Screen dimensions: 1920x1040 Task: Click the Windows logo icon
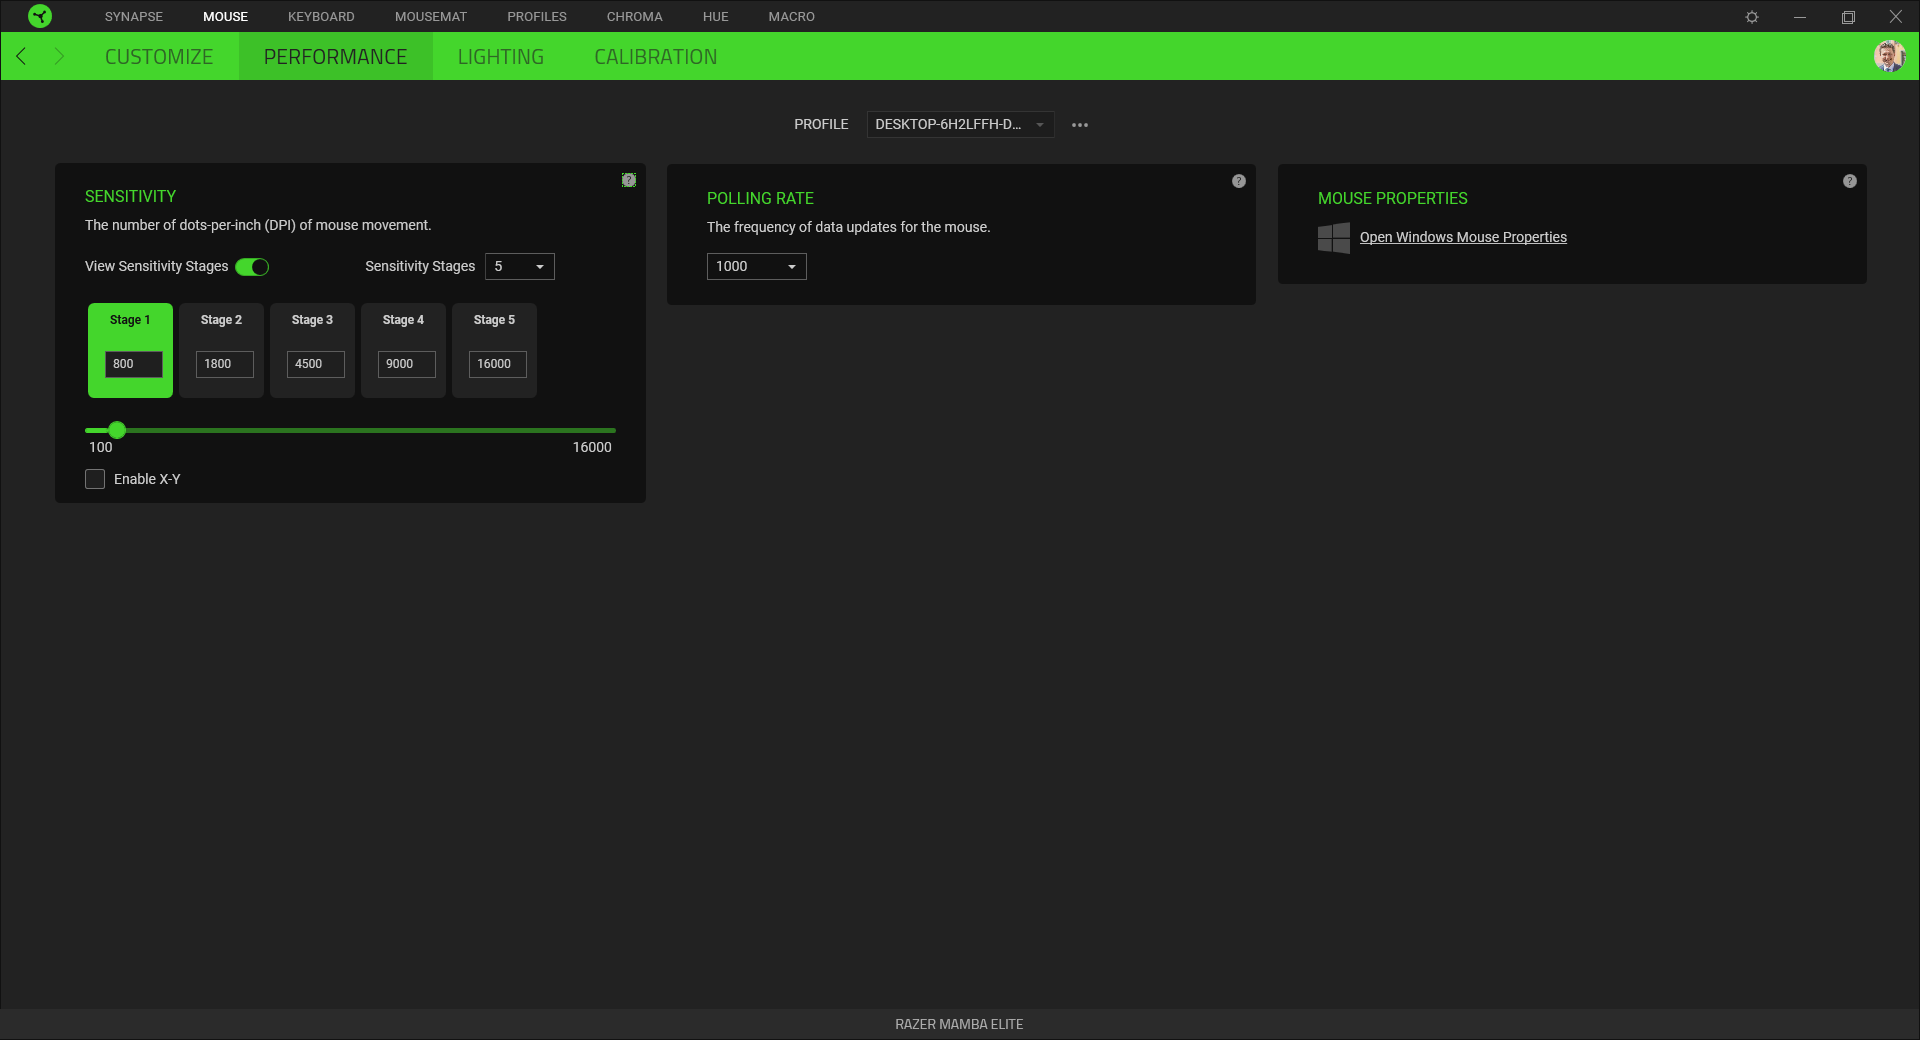tap(1334, 238)
